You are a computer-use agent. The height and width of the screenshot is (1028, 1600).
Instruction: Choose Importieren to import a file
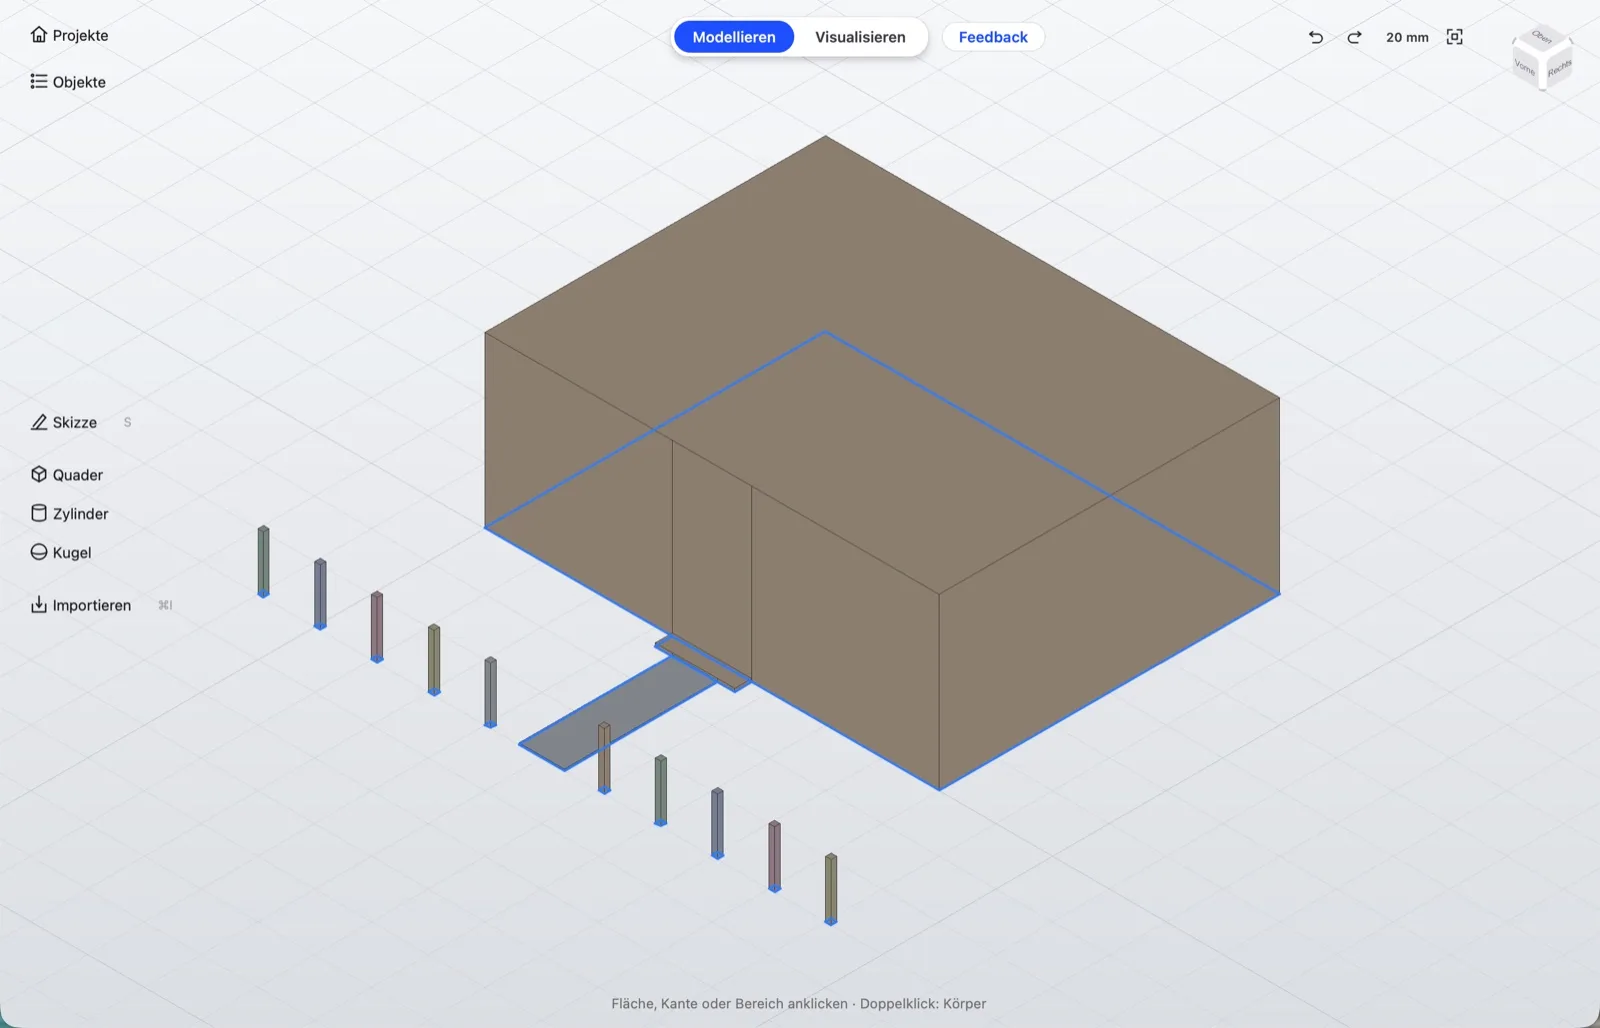81,605
